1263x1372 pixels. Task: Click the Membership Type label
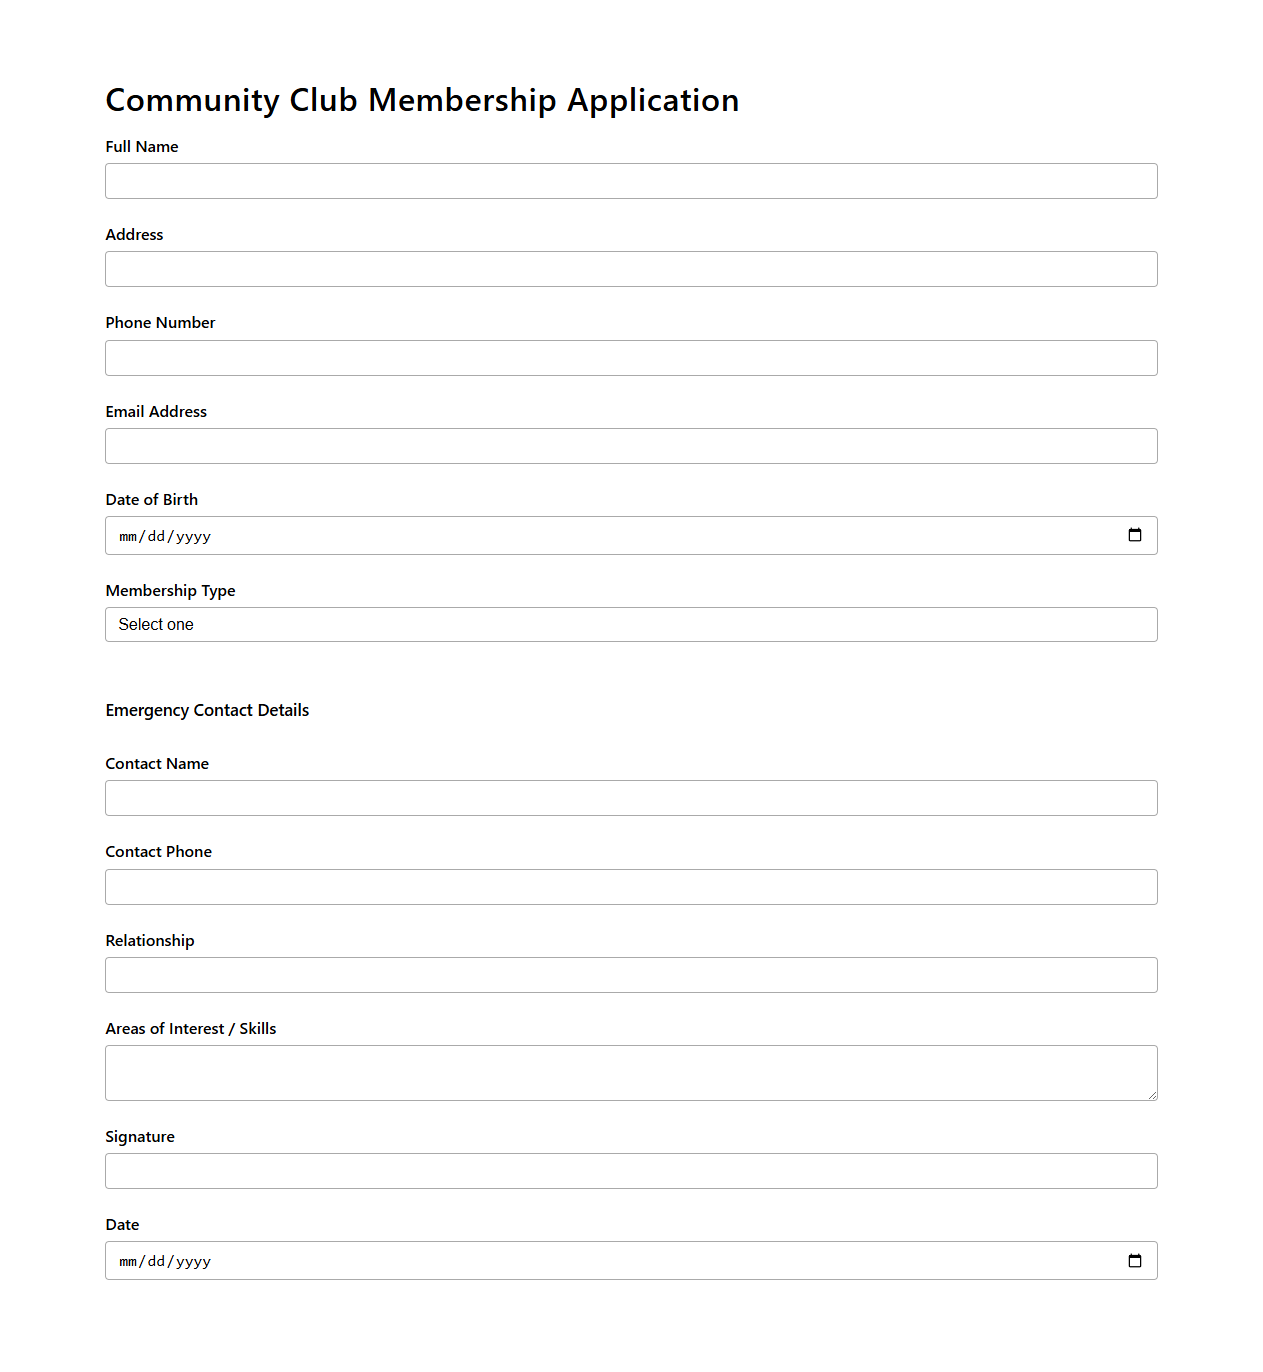pos(170,591)
